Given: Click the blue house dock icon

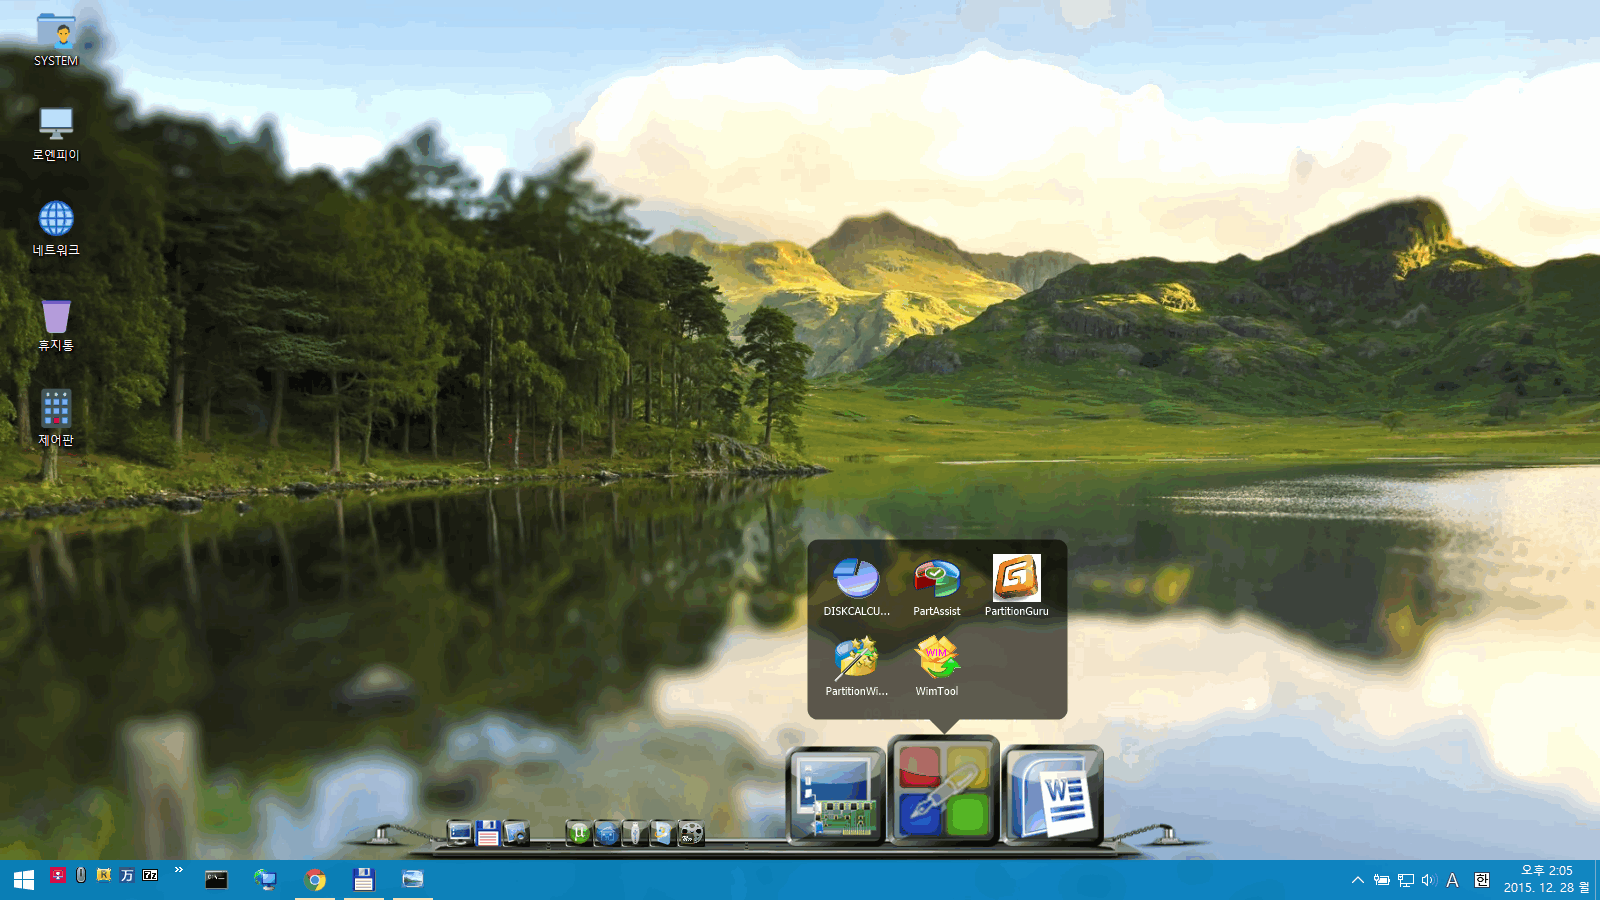Looking at the screenshot, I should pyautogui.click(x=607, y=832).
